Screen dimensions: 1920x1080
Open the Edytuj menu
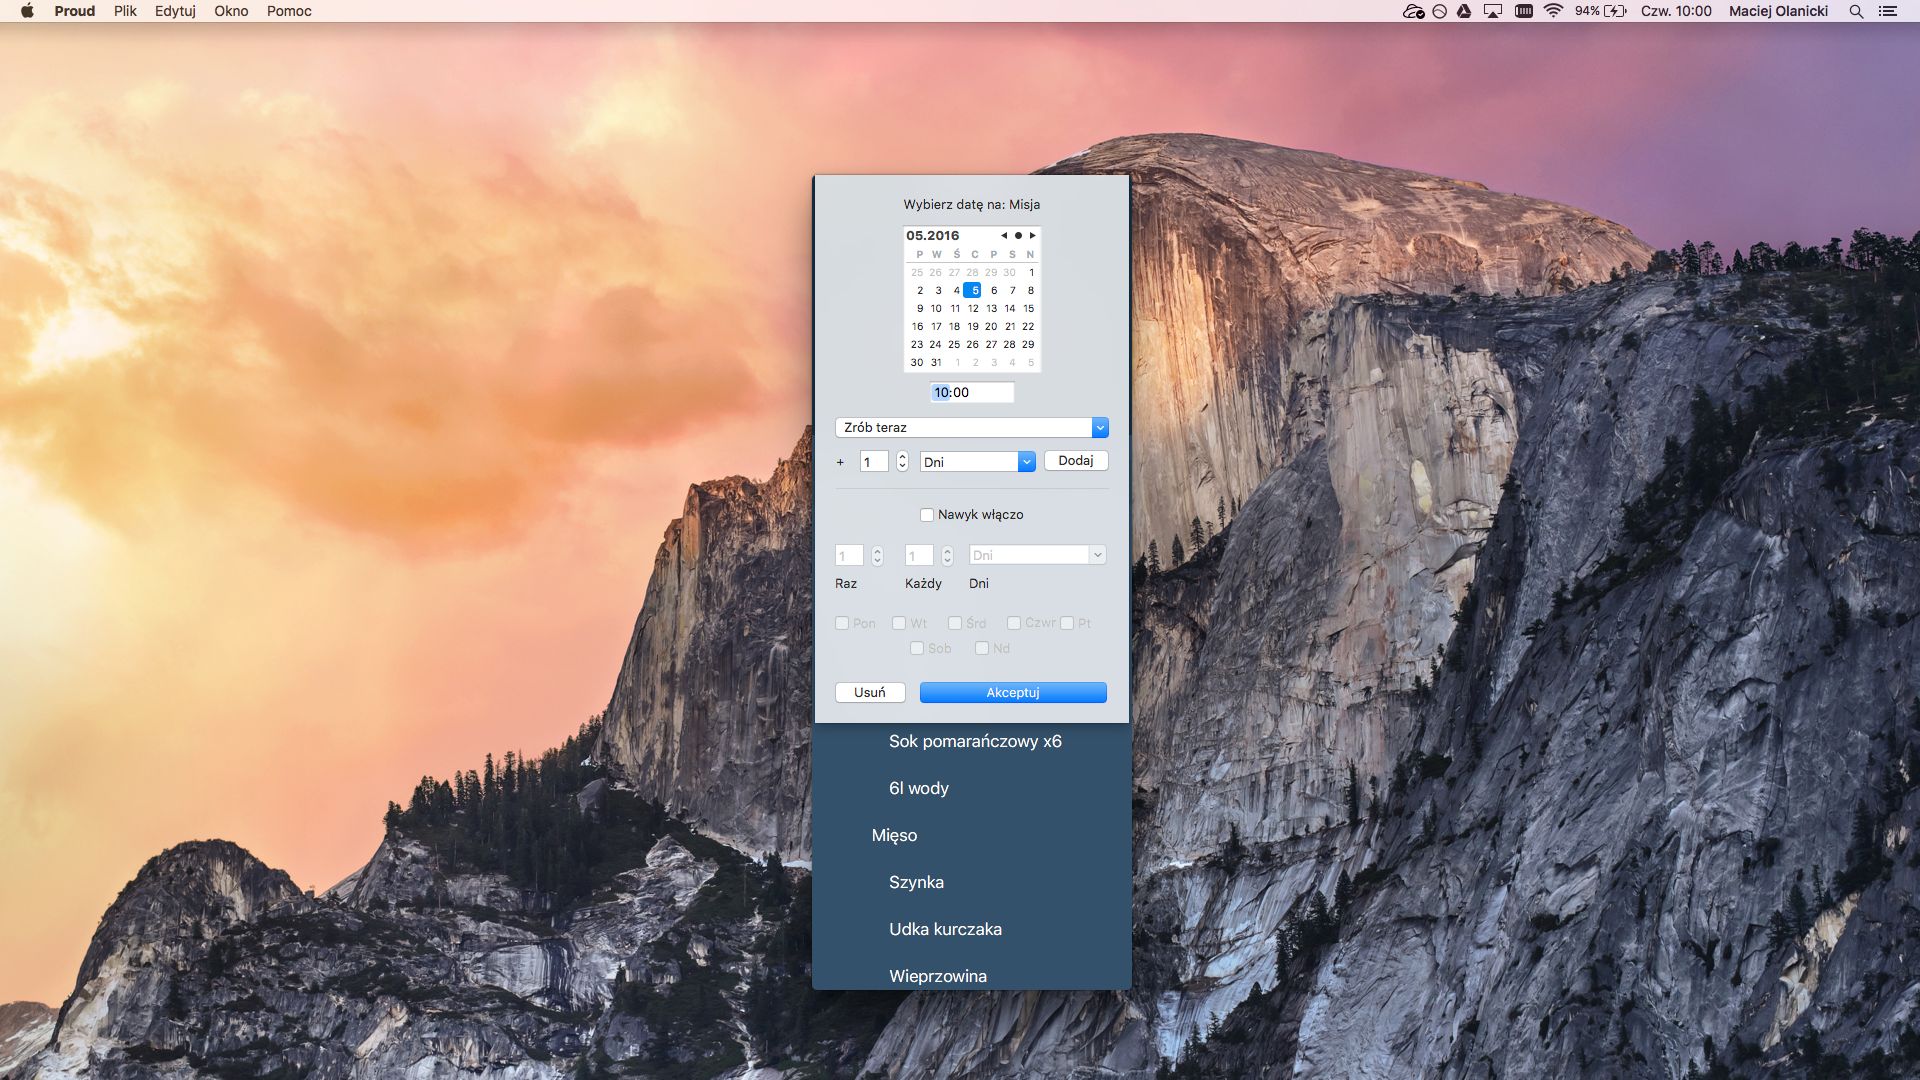[175, 11]
